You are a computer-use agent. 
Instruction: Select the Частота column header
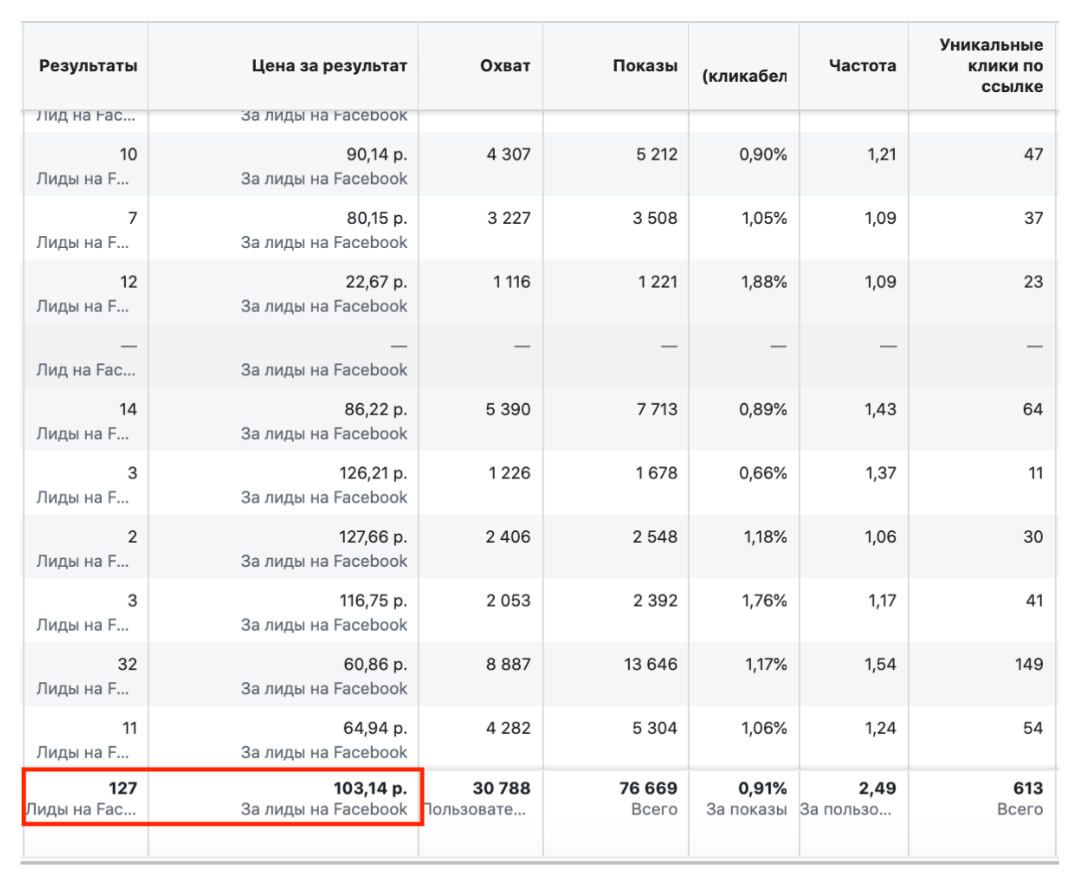pyautogui.click(x=862, y=66)
